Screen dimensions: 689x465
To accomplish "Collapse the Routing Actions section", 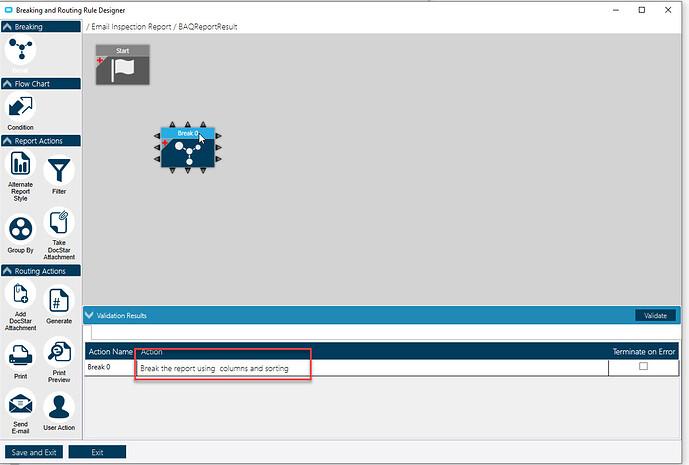I will click(7, 271).
